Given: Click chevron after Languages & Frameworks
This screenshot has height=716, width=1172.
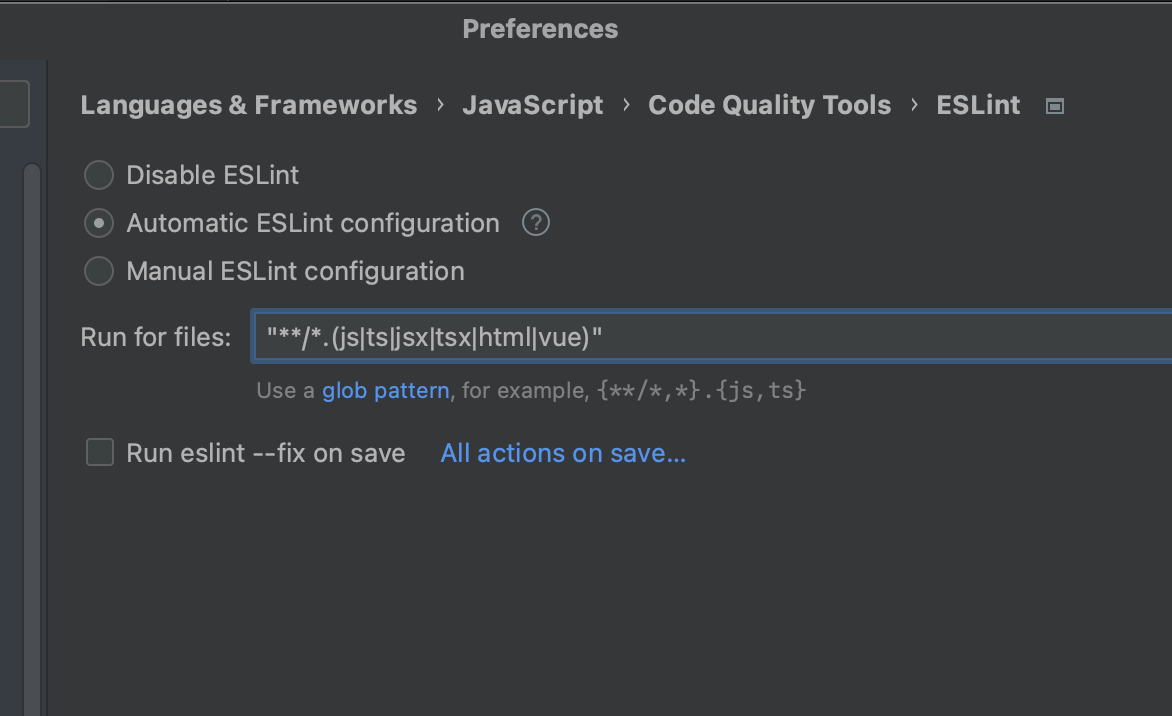Looking at the screenshot, I should tap(440, 105).
